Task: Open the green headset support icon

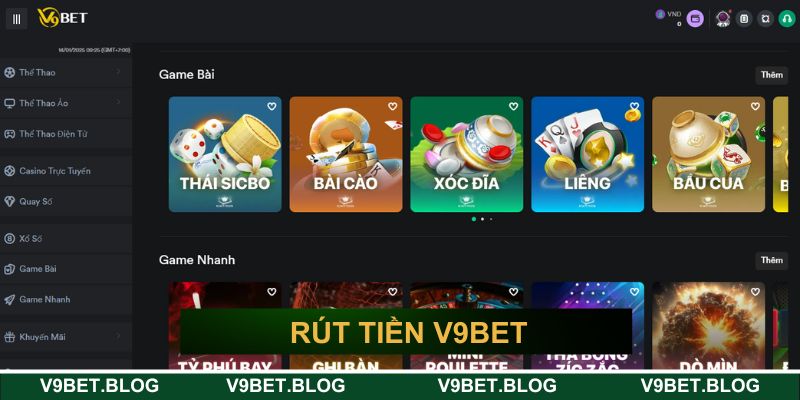Action: tap(787, 19)
